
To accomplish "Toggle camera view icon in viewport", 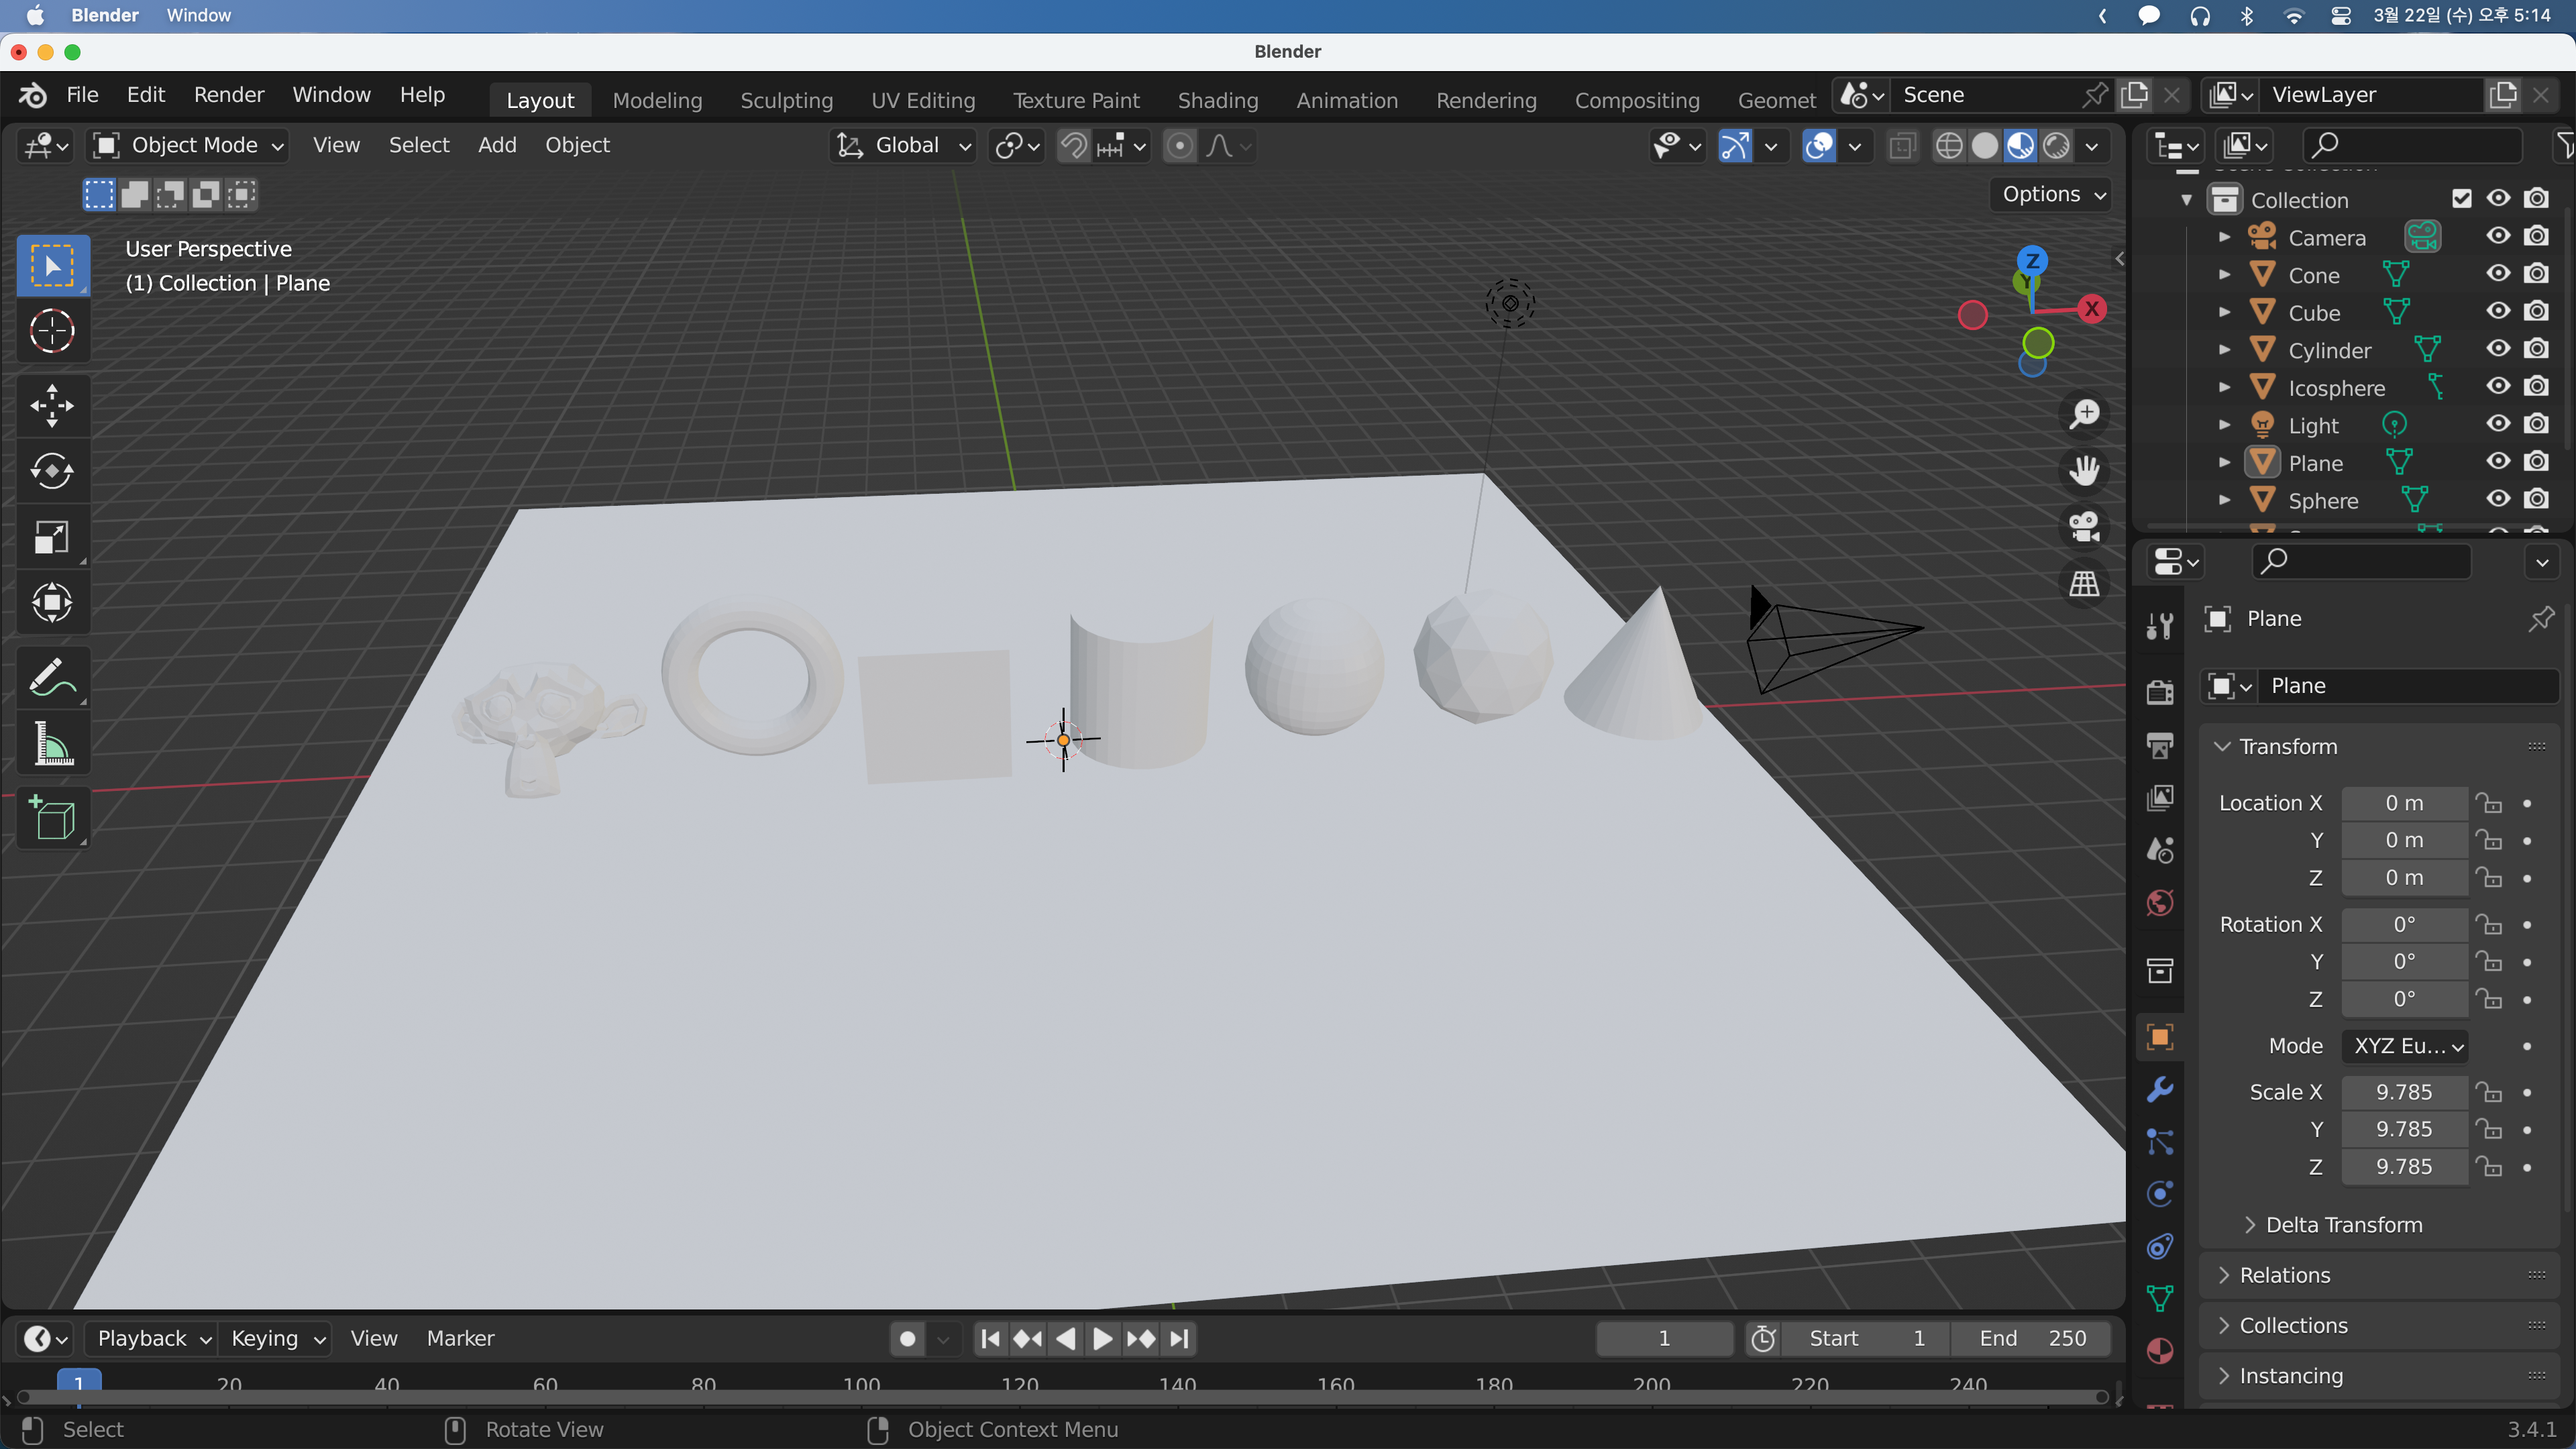I will click(x=2084, y=527).
